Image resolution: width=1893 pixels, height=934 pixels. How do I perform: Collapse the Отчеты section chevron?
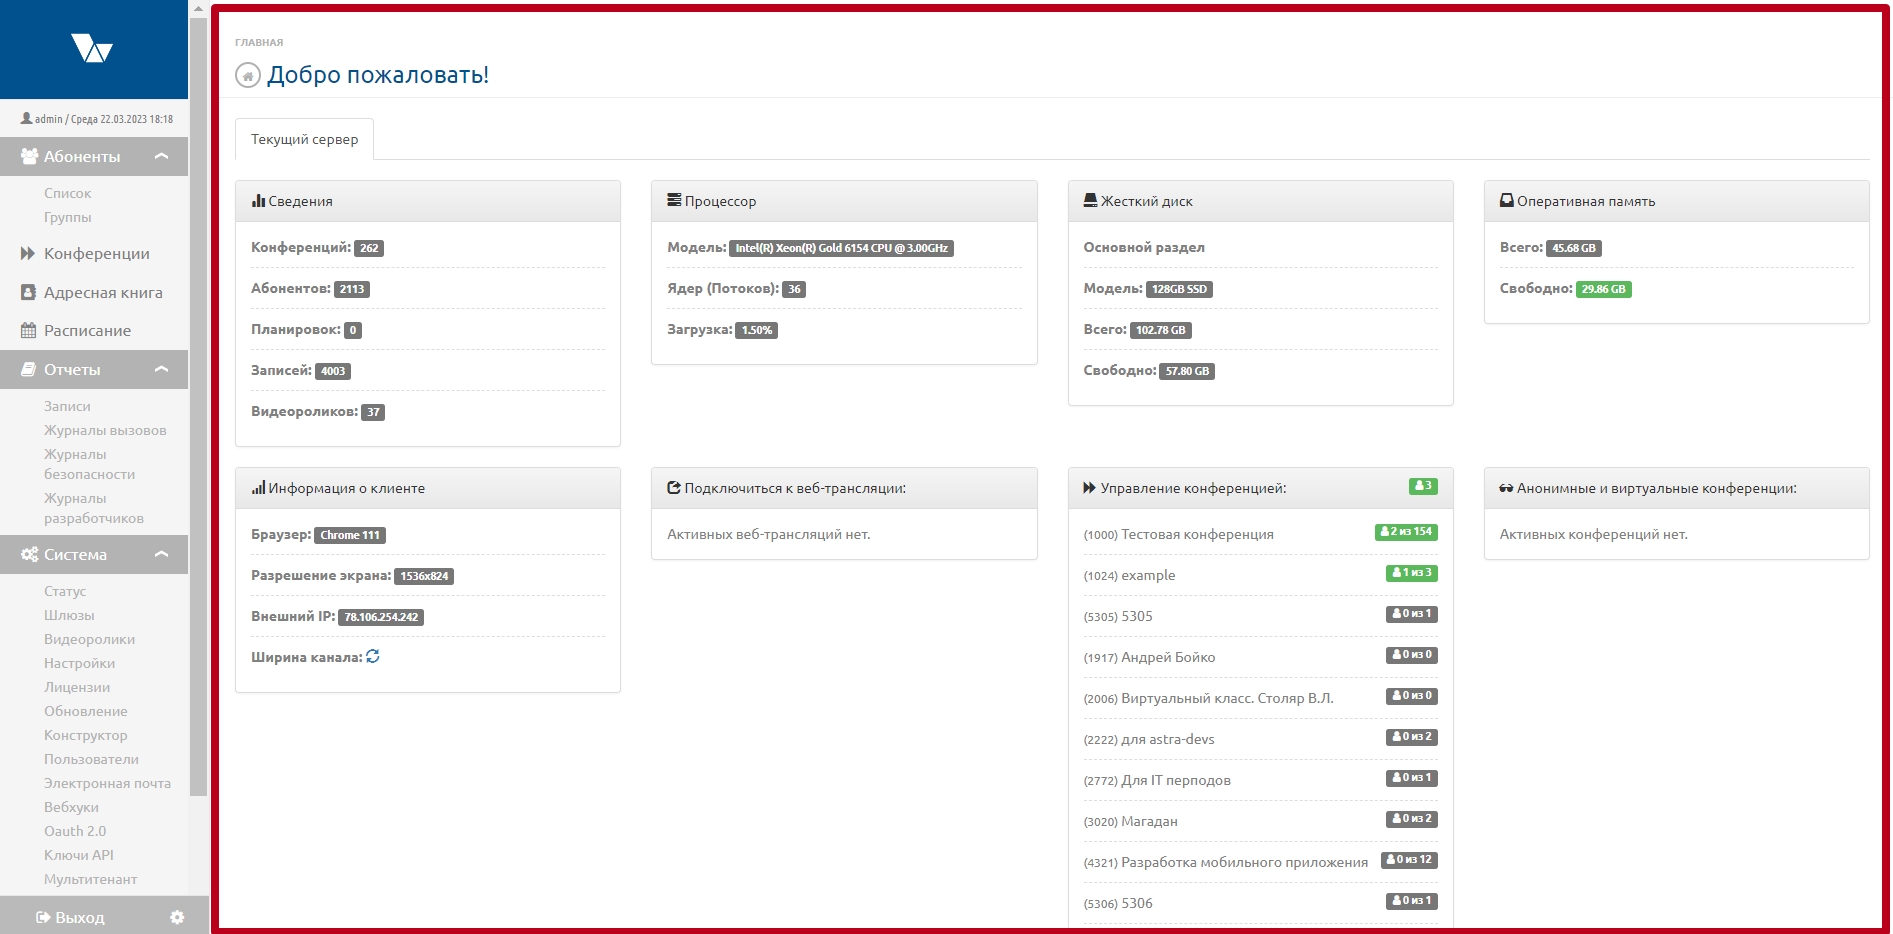tap(161, 370)
